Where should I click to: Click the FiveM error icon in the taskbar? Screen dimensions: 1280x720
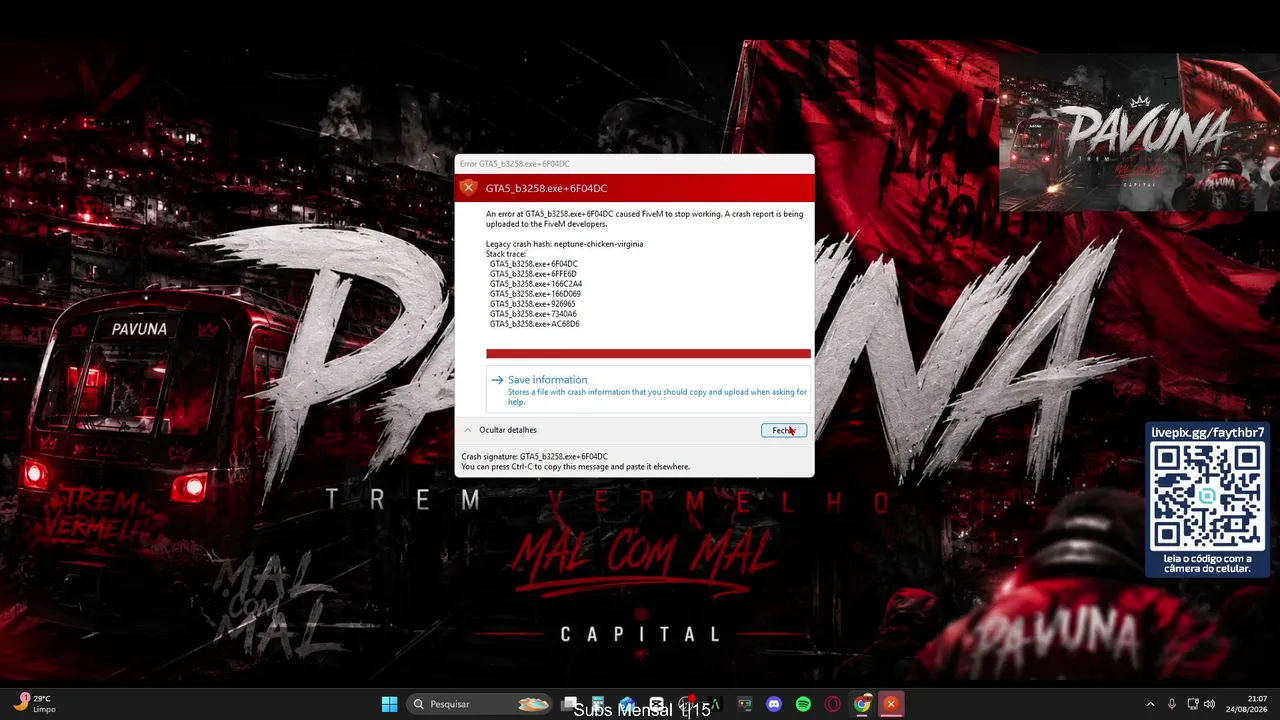(x=890, y=704)
